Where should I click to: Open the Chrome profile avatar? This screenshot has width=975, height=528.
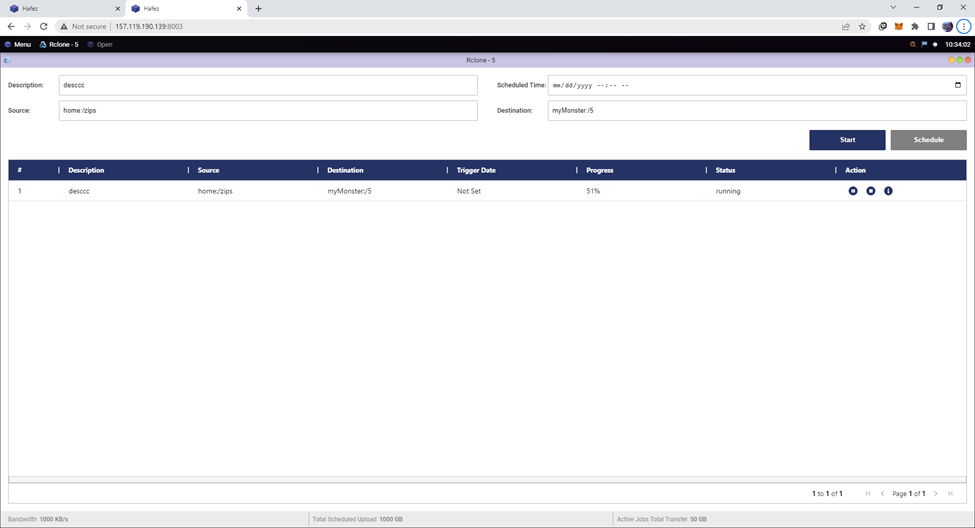tap(947, 26)
